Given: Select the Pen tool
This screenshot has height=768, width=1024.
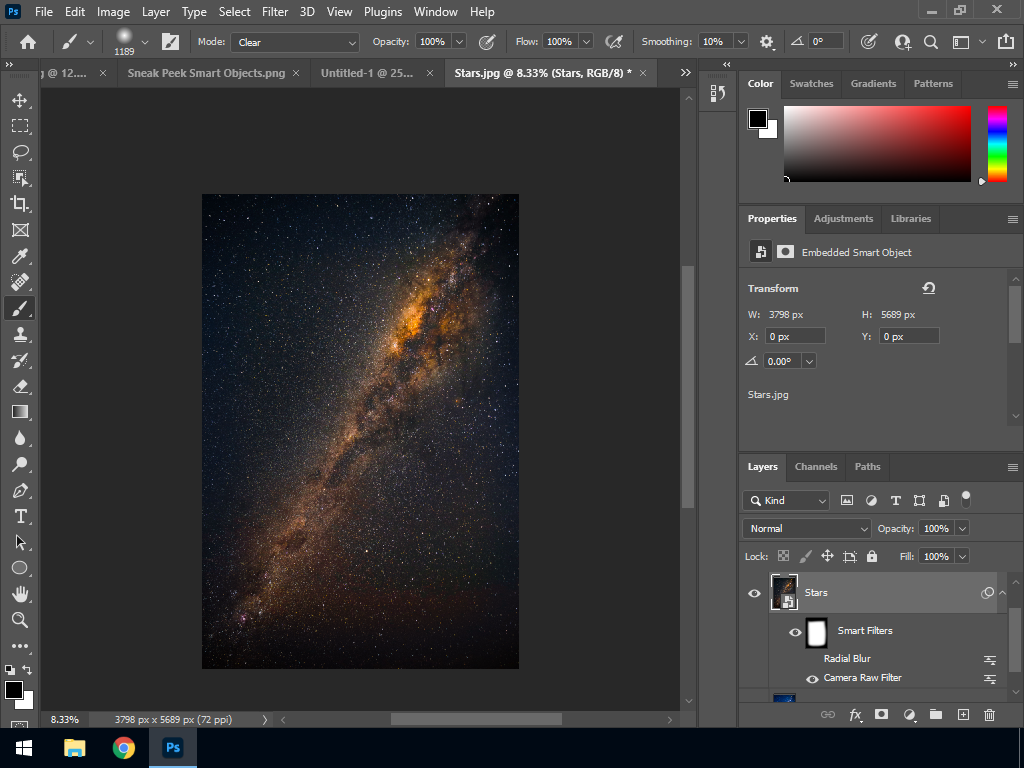Looking at the screenshot, I should click(x=20, y=490).
